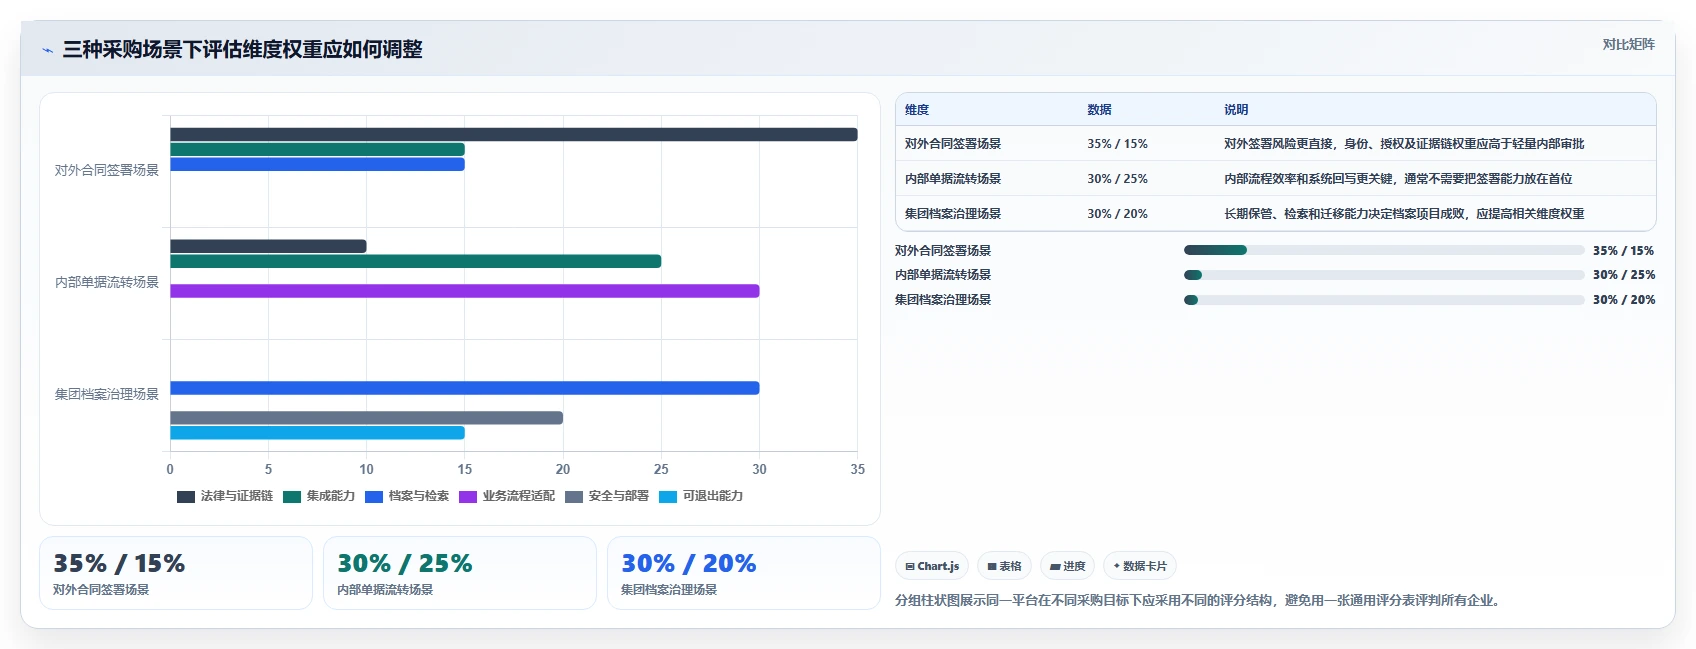
Task: Click the 内部单据流转场景 progress row label
Action: 943,275
